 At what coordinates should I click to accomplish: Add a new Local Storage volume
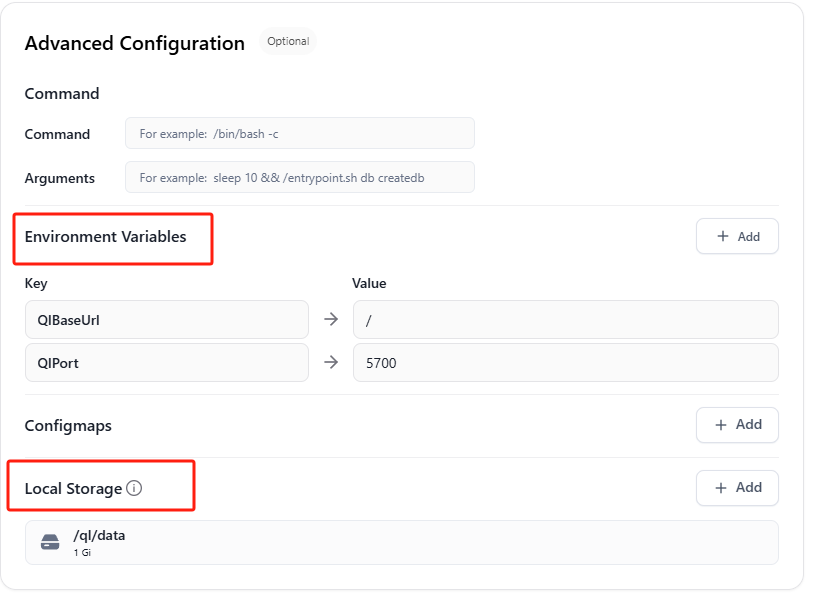(737, 488)
